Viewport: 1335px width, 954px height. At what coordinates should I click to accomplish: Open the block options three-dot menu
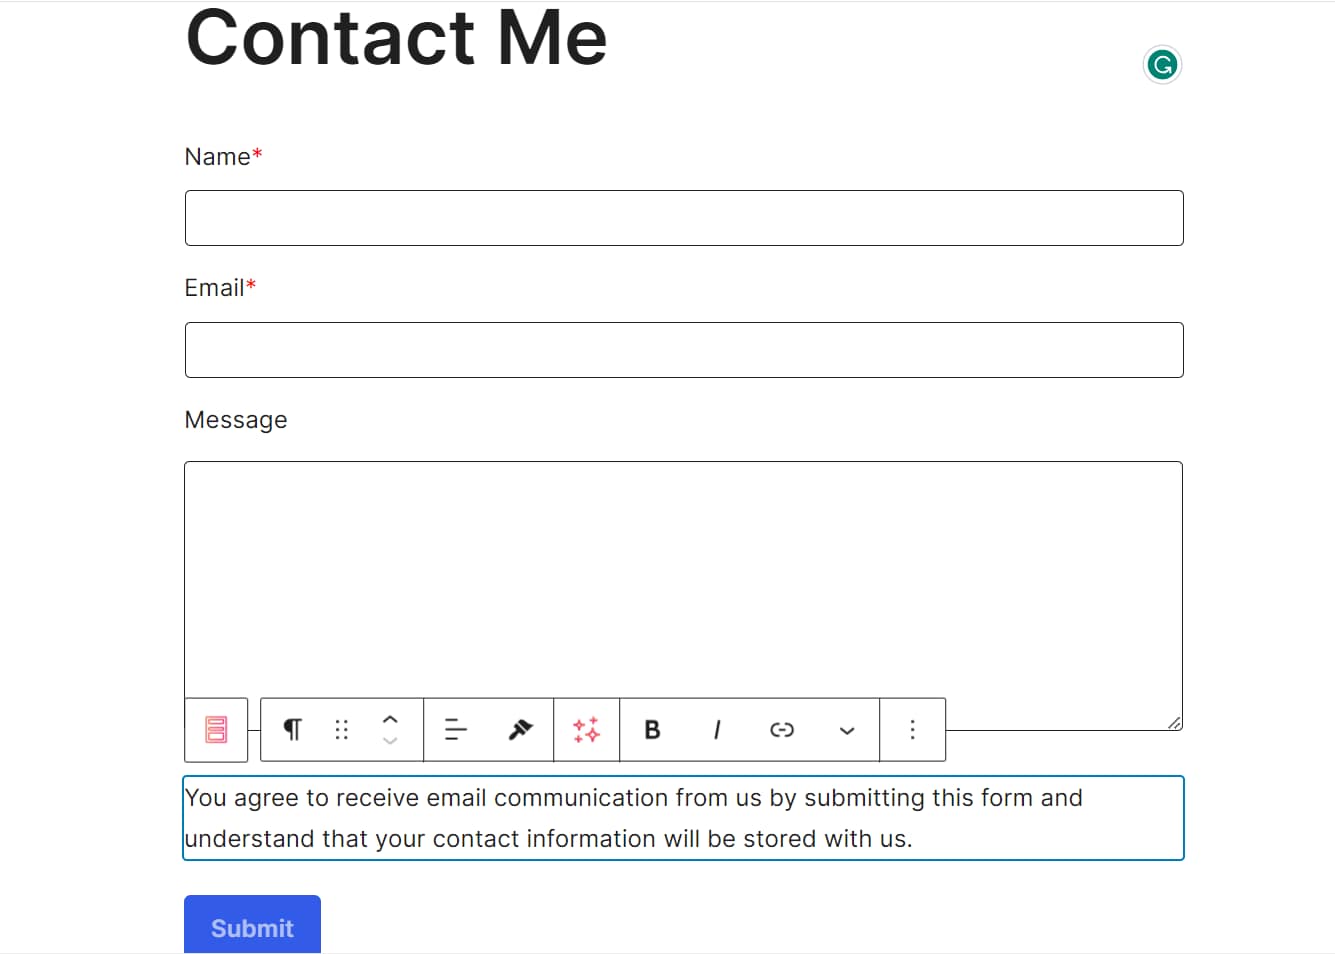click(x=912, y=730)
